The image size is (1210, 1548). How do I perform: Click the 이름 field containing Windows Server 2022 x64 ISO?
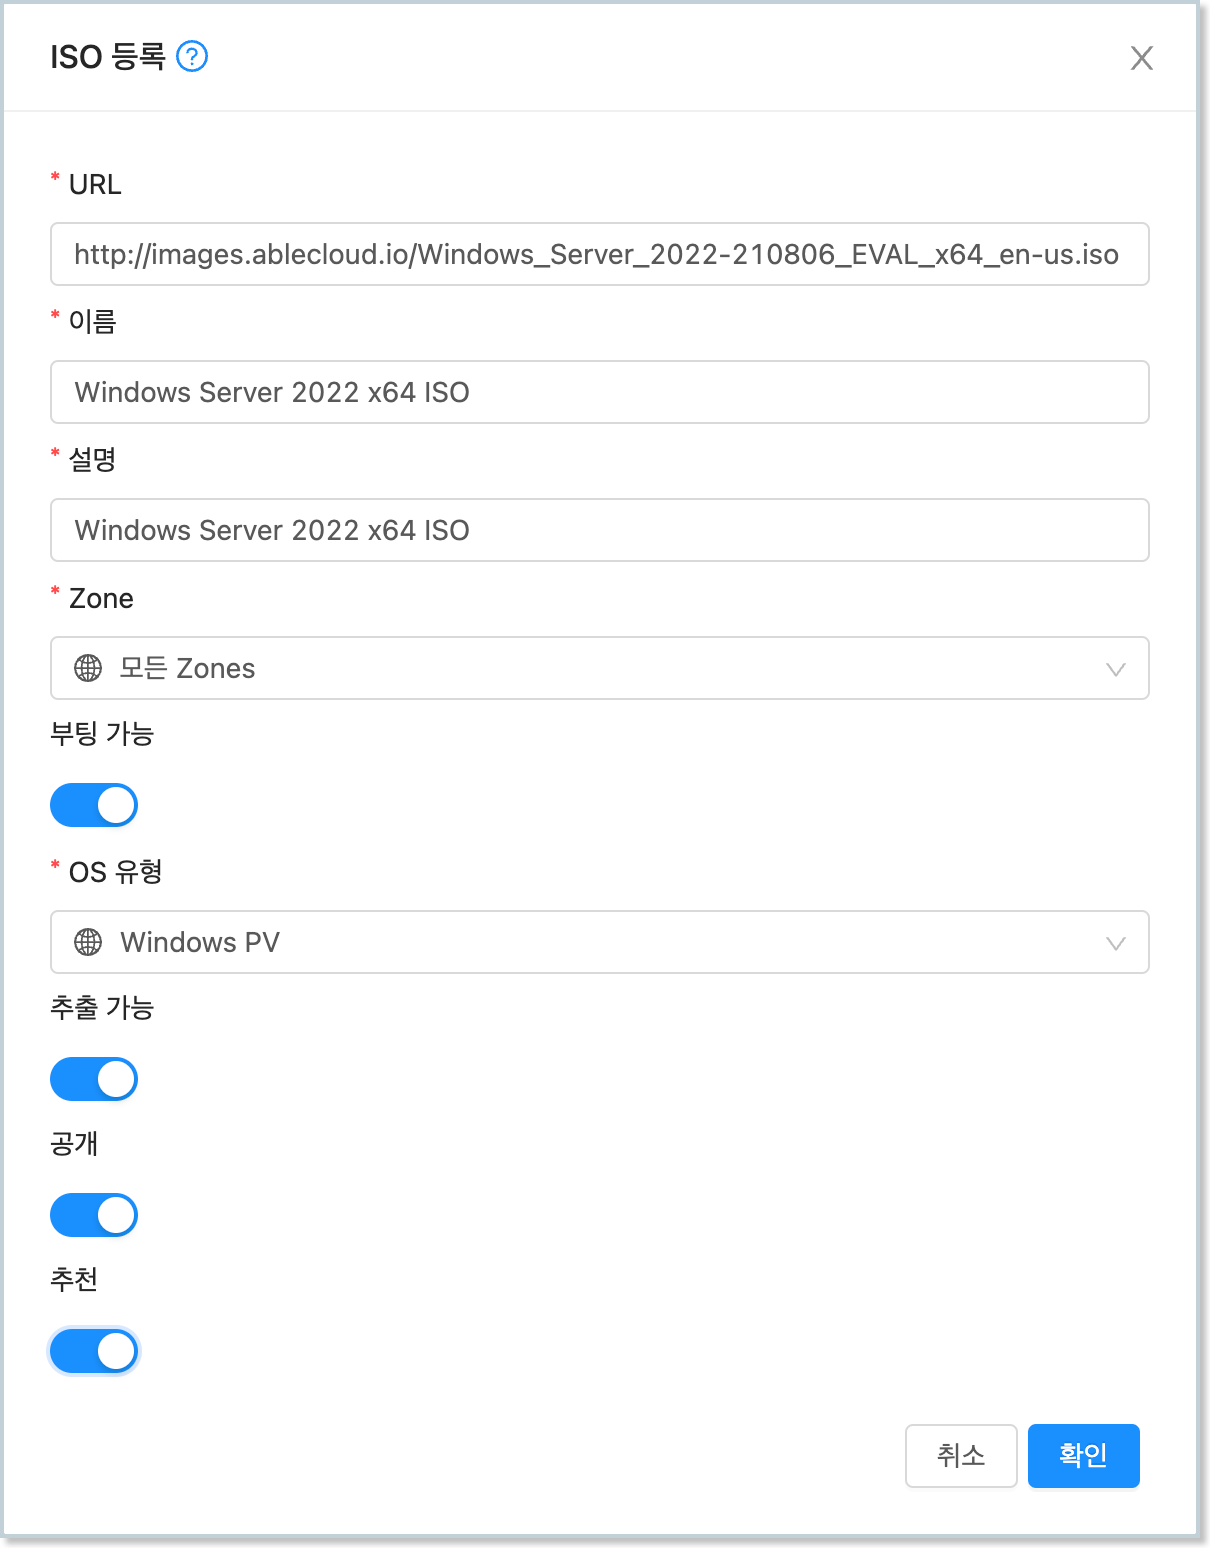[599, 392]
